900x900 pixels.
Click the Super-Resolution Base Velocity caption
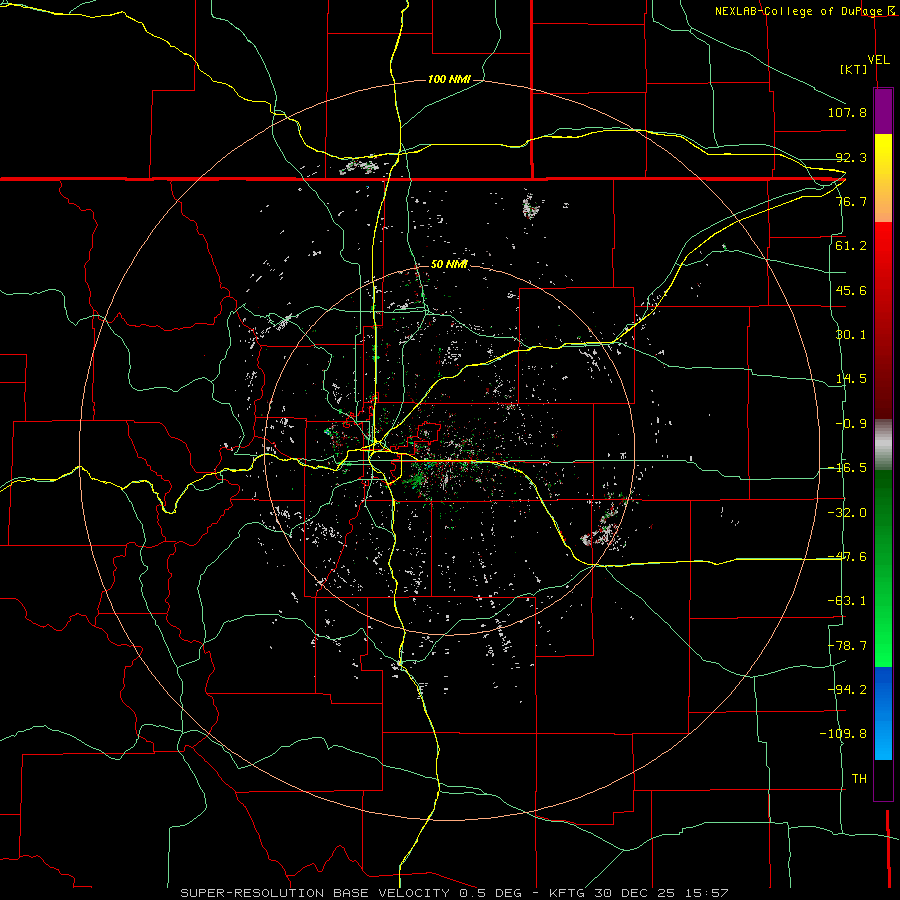coord(454,893)
